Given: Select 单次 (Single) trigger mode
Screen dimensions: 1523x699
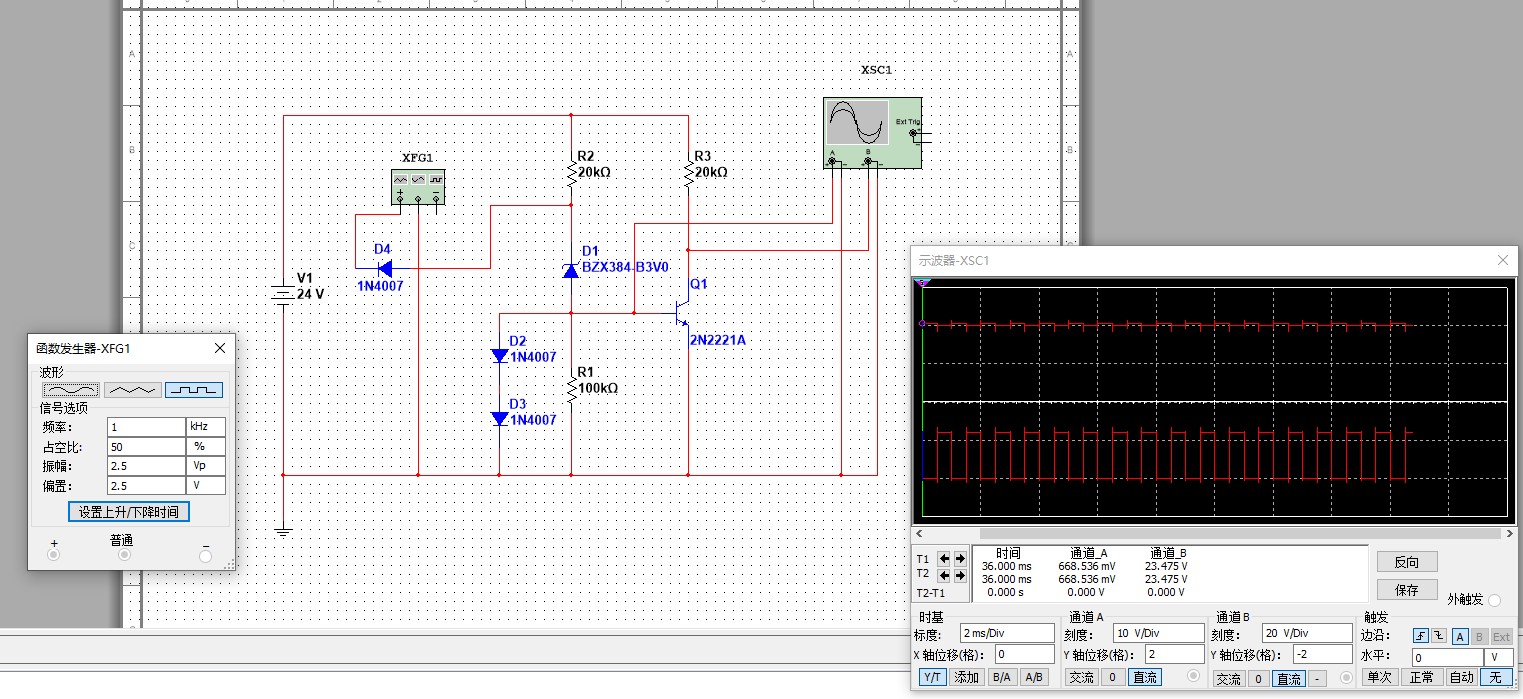Looking at the screenshot, I should coord(1379,677).
